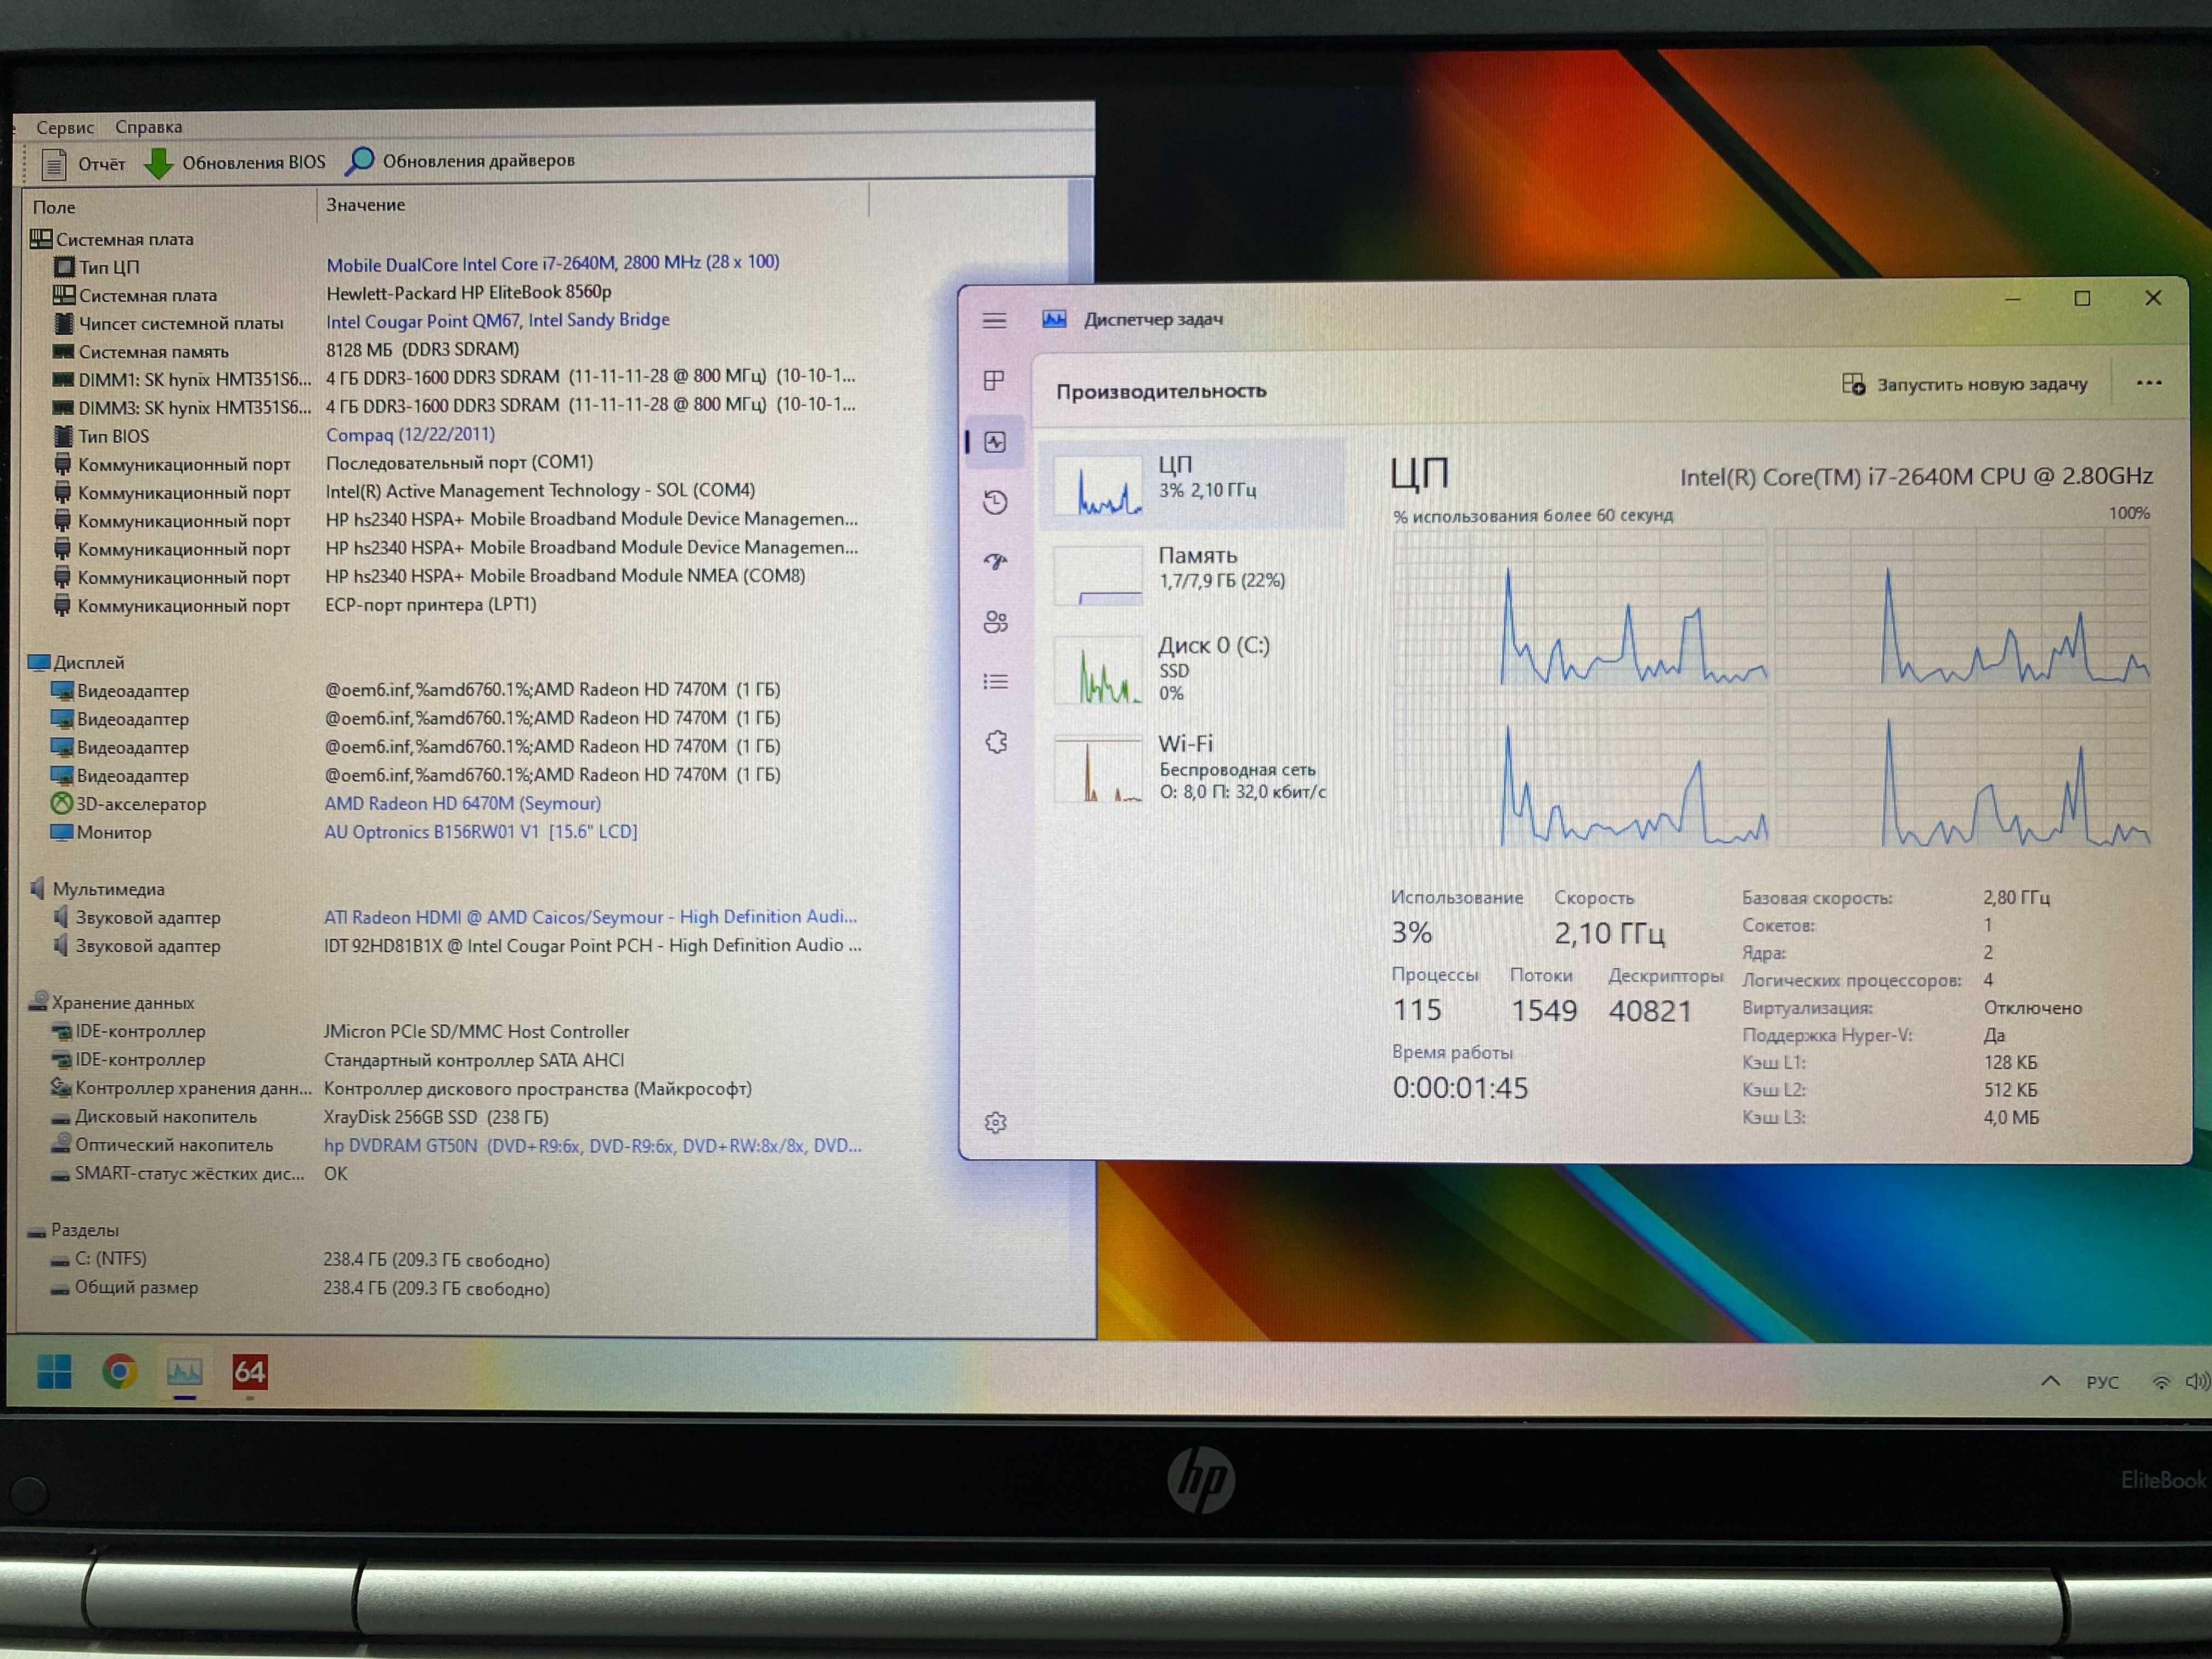The width and height of the screenshot is (2212, 1659).
Task: Open hp DVDRAM GT50N optical drive link
Action: (x=592, y=1145)
